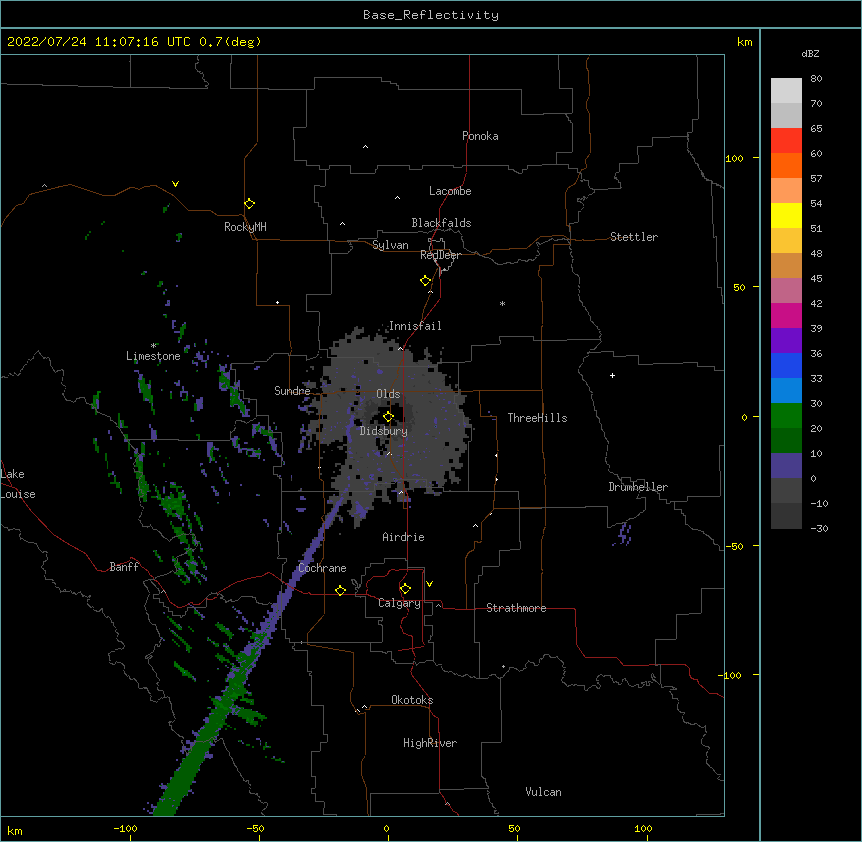Click the Airdrie city label
Screen dimensions: 862x842
coord(404,537)
